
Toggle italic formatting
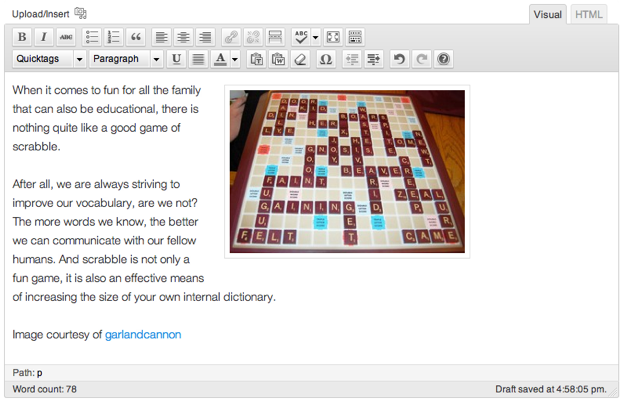(44, 37)
